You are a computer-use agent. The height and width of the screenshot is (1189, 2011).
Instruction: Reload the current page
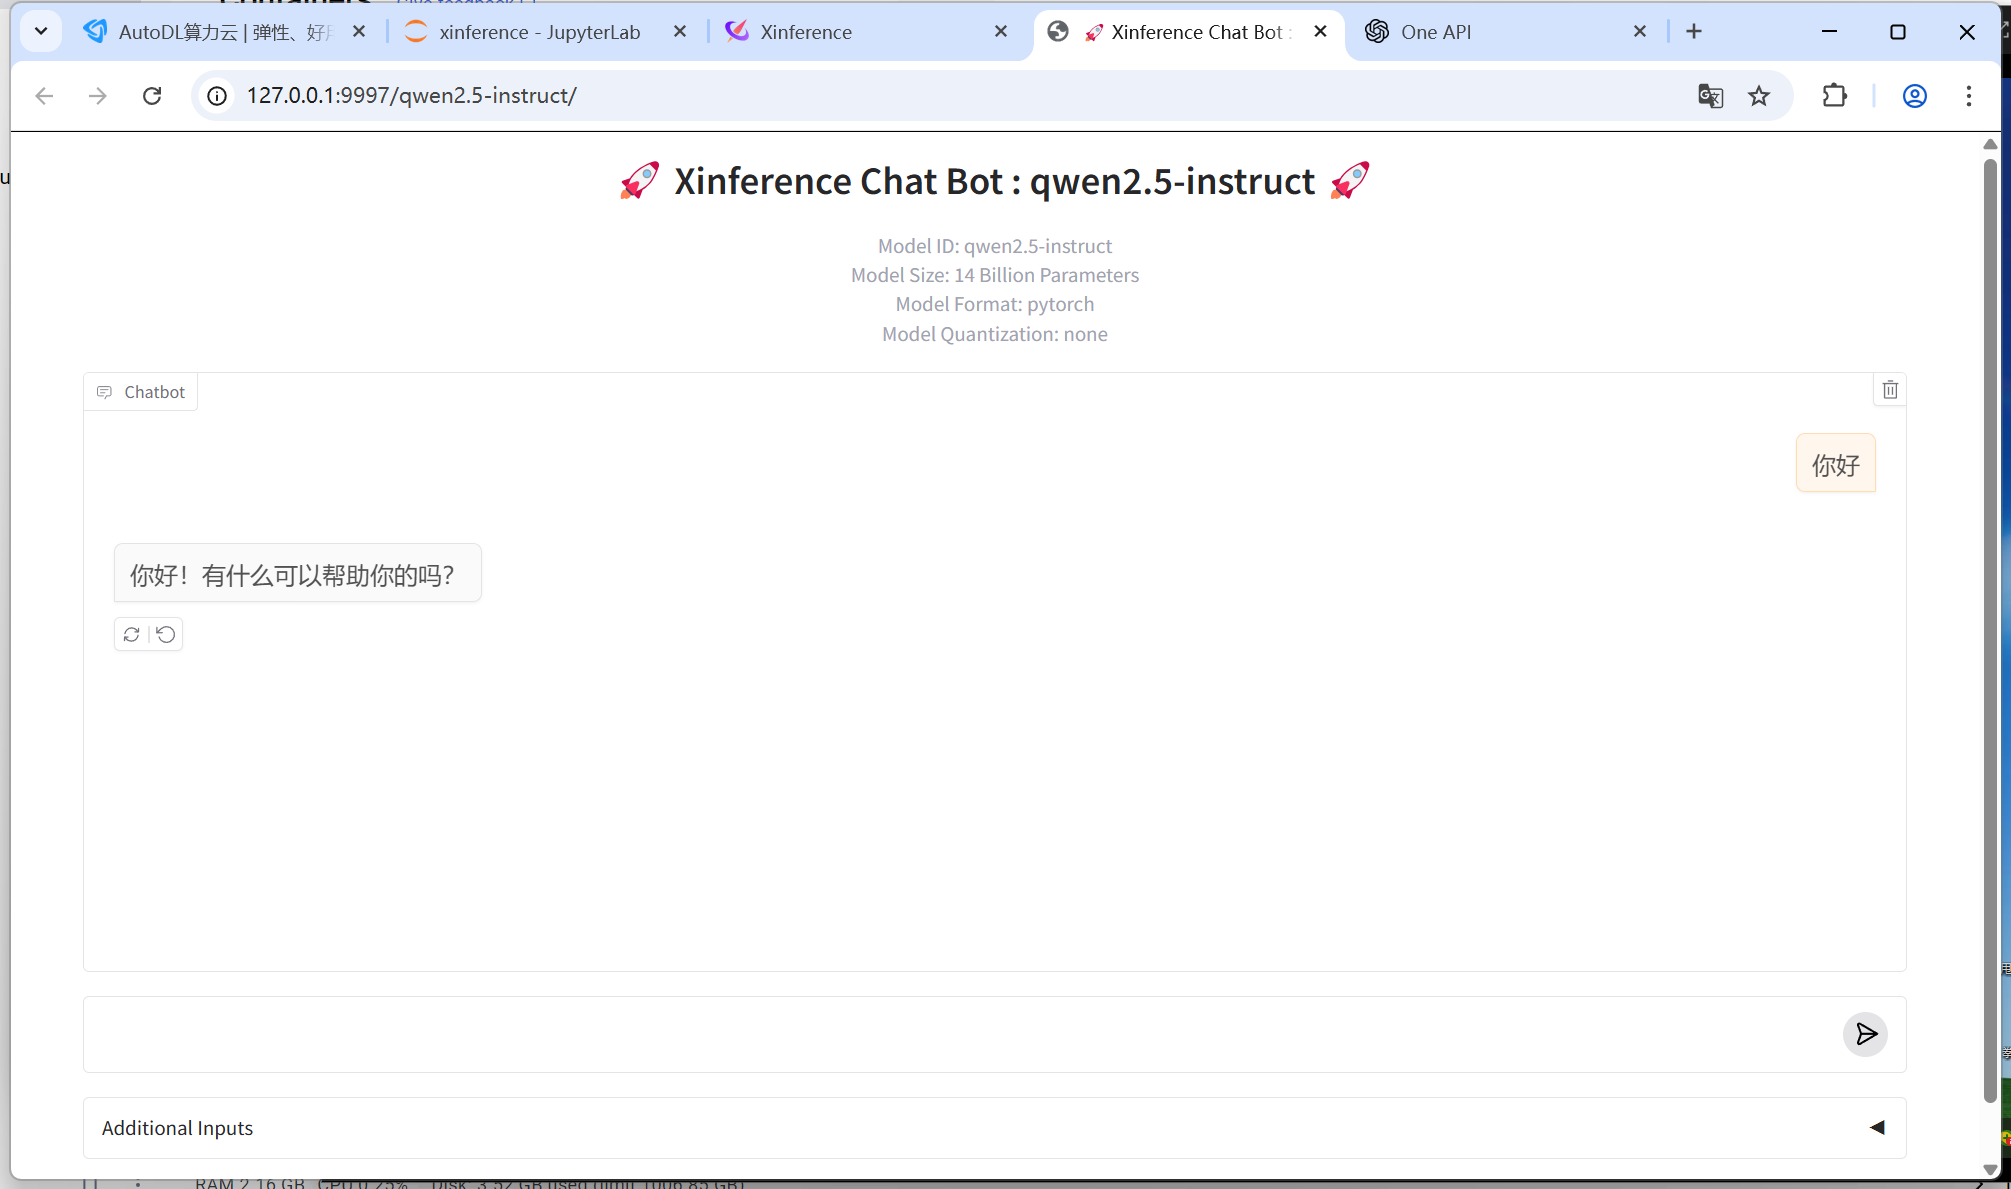(x=152, y=96)
